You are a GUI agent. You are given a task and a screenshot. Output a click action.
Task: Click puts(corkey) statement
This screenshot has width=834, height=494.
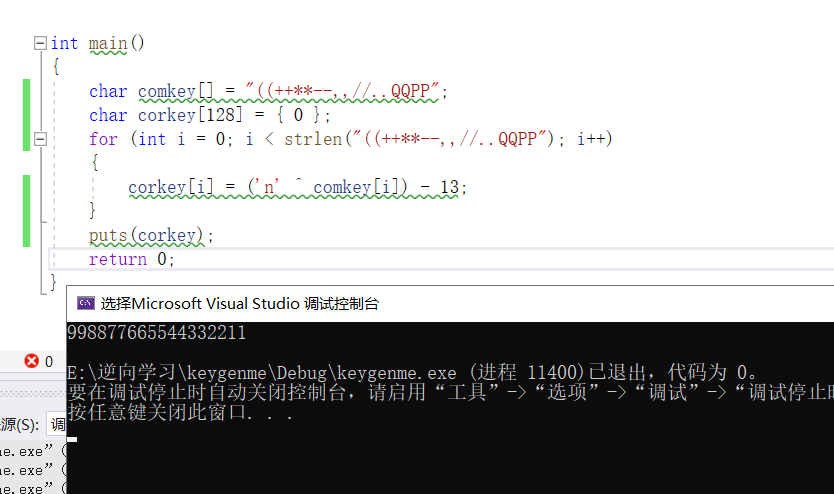[151, 236]
